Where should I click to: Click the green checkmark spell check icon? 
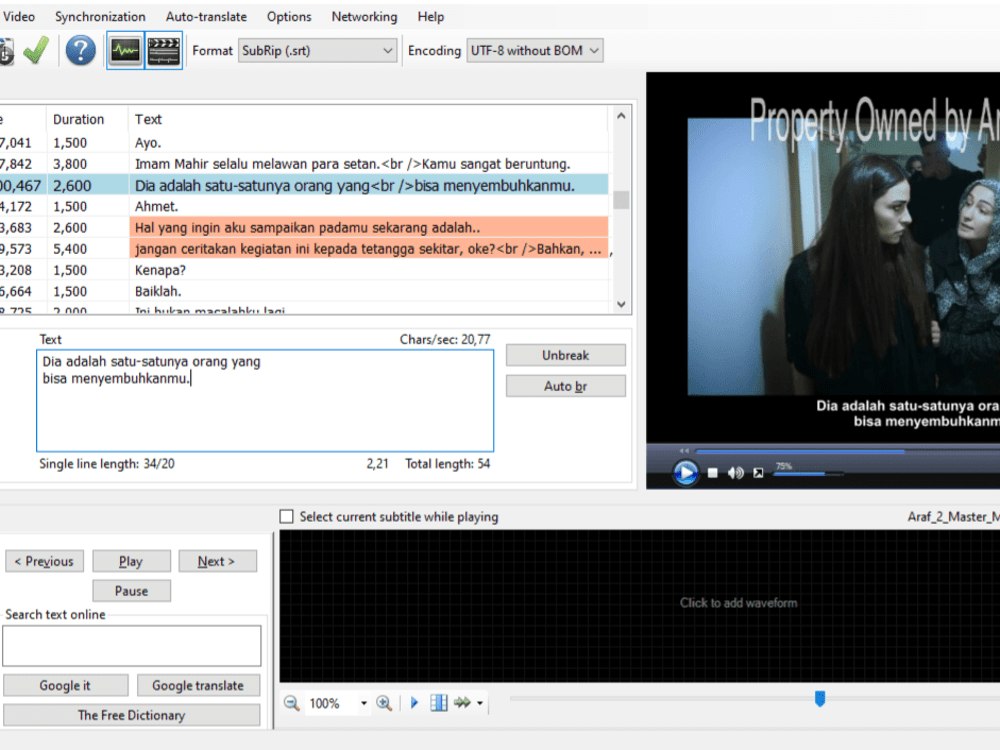tap(36, 50)
